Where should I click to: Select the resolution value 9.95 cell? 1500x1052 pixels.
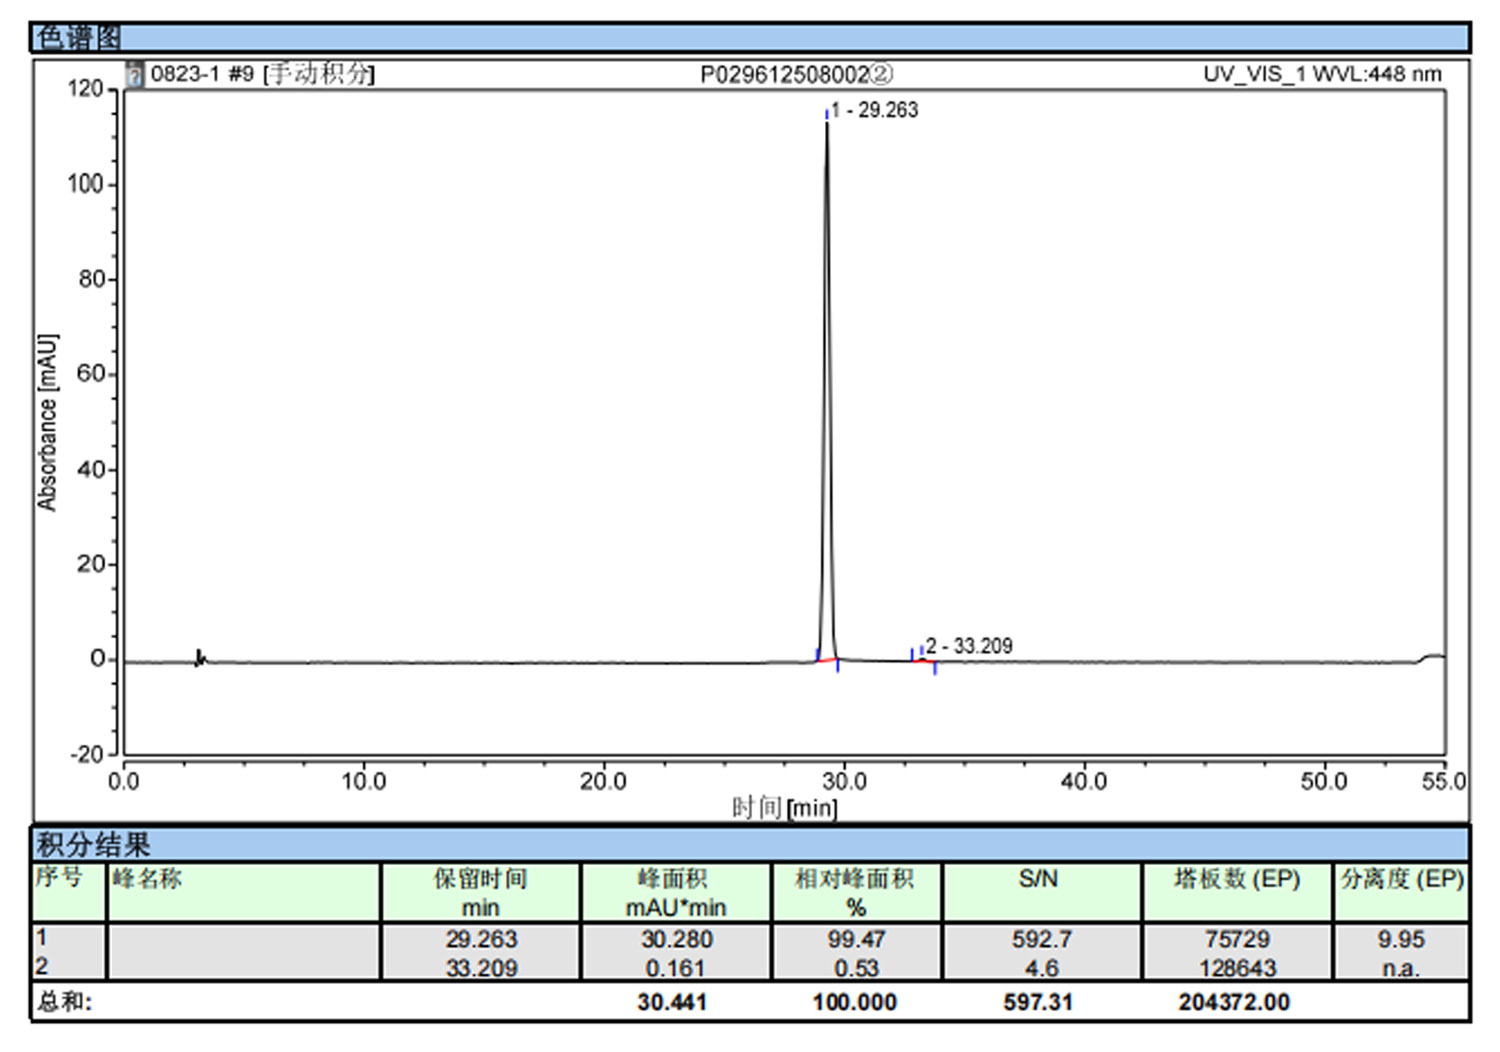[x=1400, y=939]
